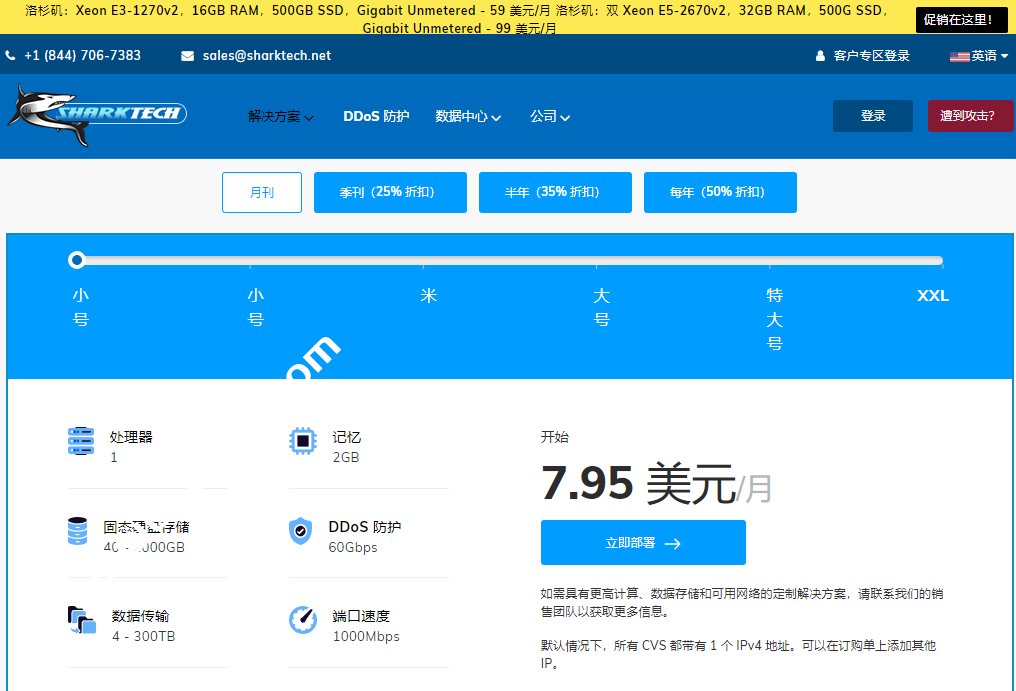Image resolution: width=1016 pixels, height=691 pixels.
Task: Select the 每年 (50% 折扣) billing option
Action: [x=720, y=192]
